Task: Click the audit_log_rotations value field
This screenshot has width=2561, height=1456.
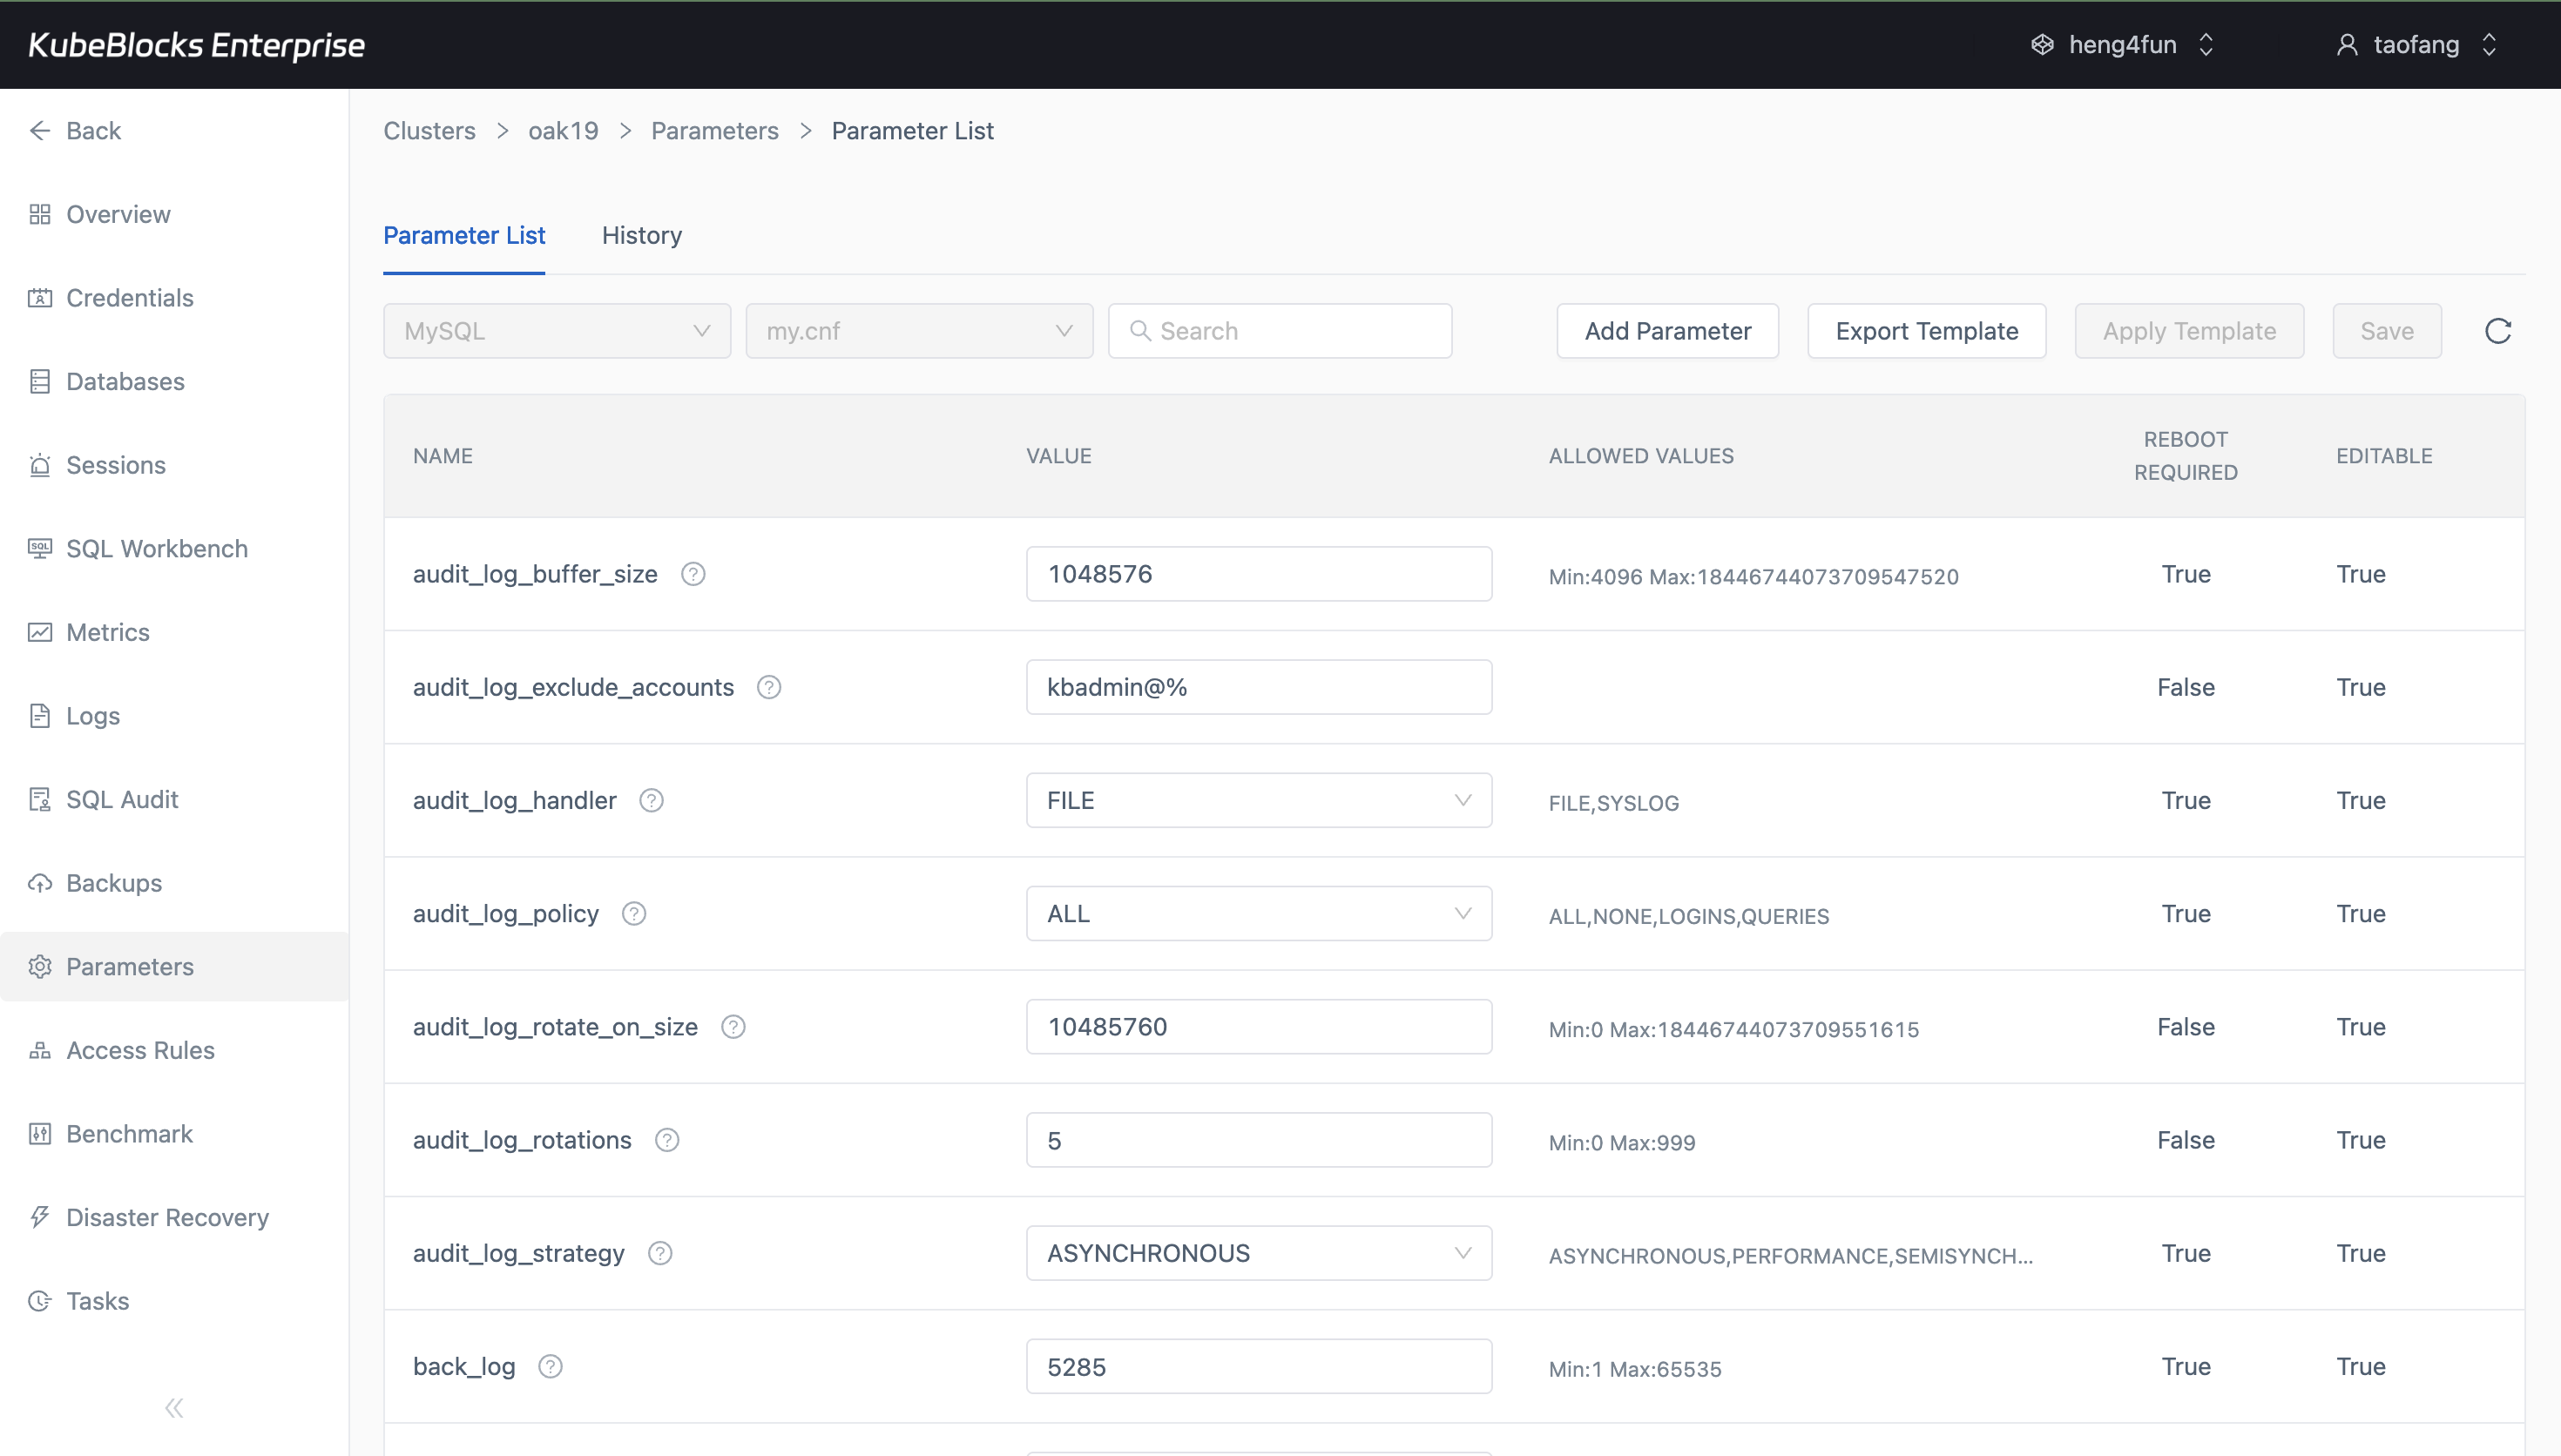Action: (x=1259, y=1140)
